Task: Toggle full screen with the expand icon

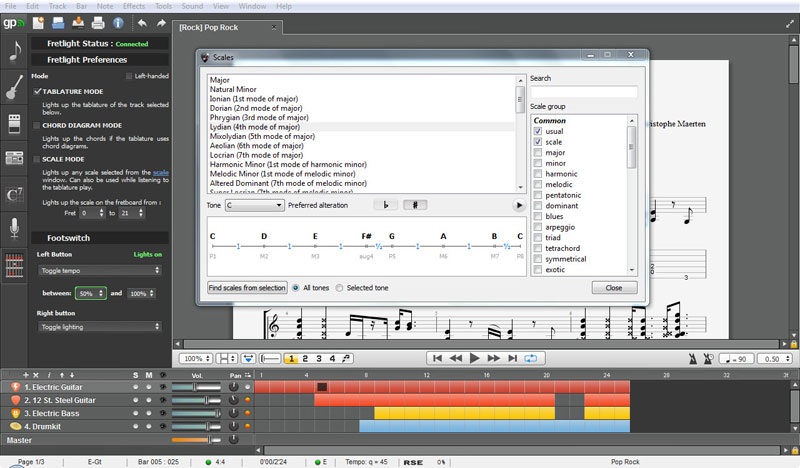Action: (x=790, y=23)
